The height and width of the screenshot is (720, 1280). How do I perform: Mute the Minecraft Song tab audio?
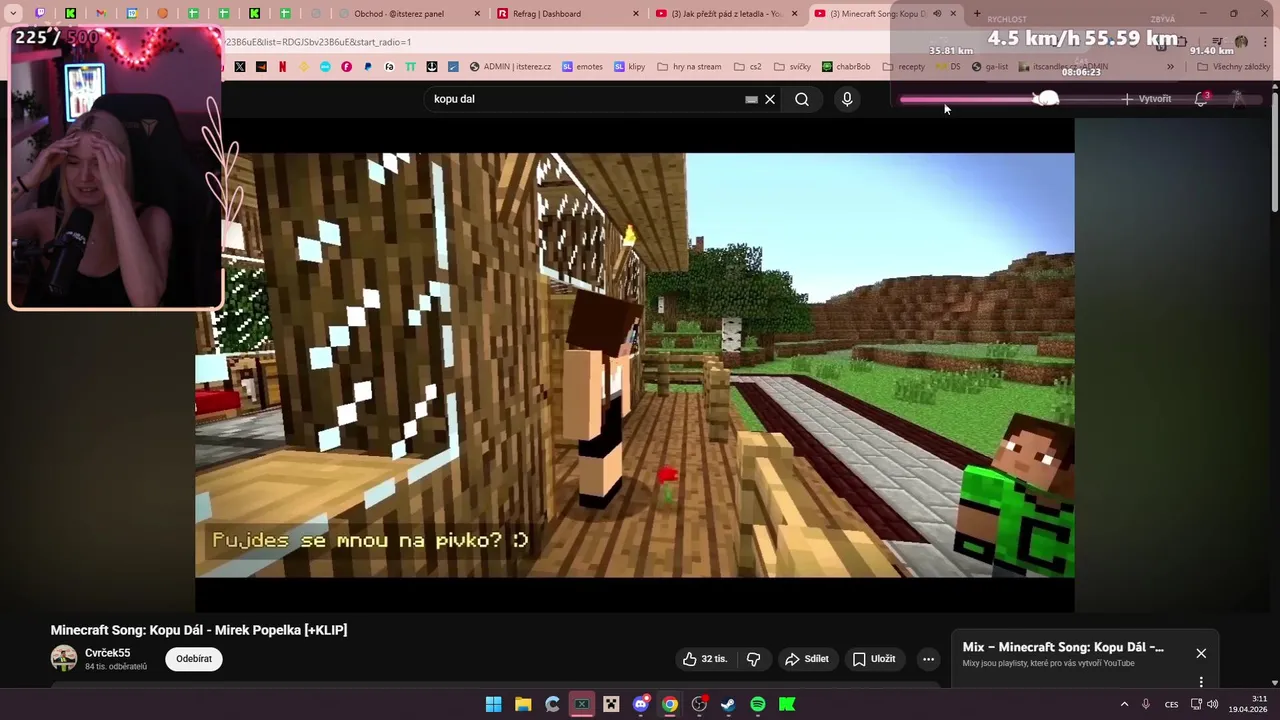click(937, 14)
